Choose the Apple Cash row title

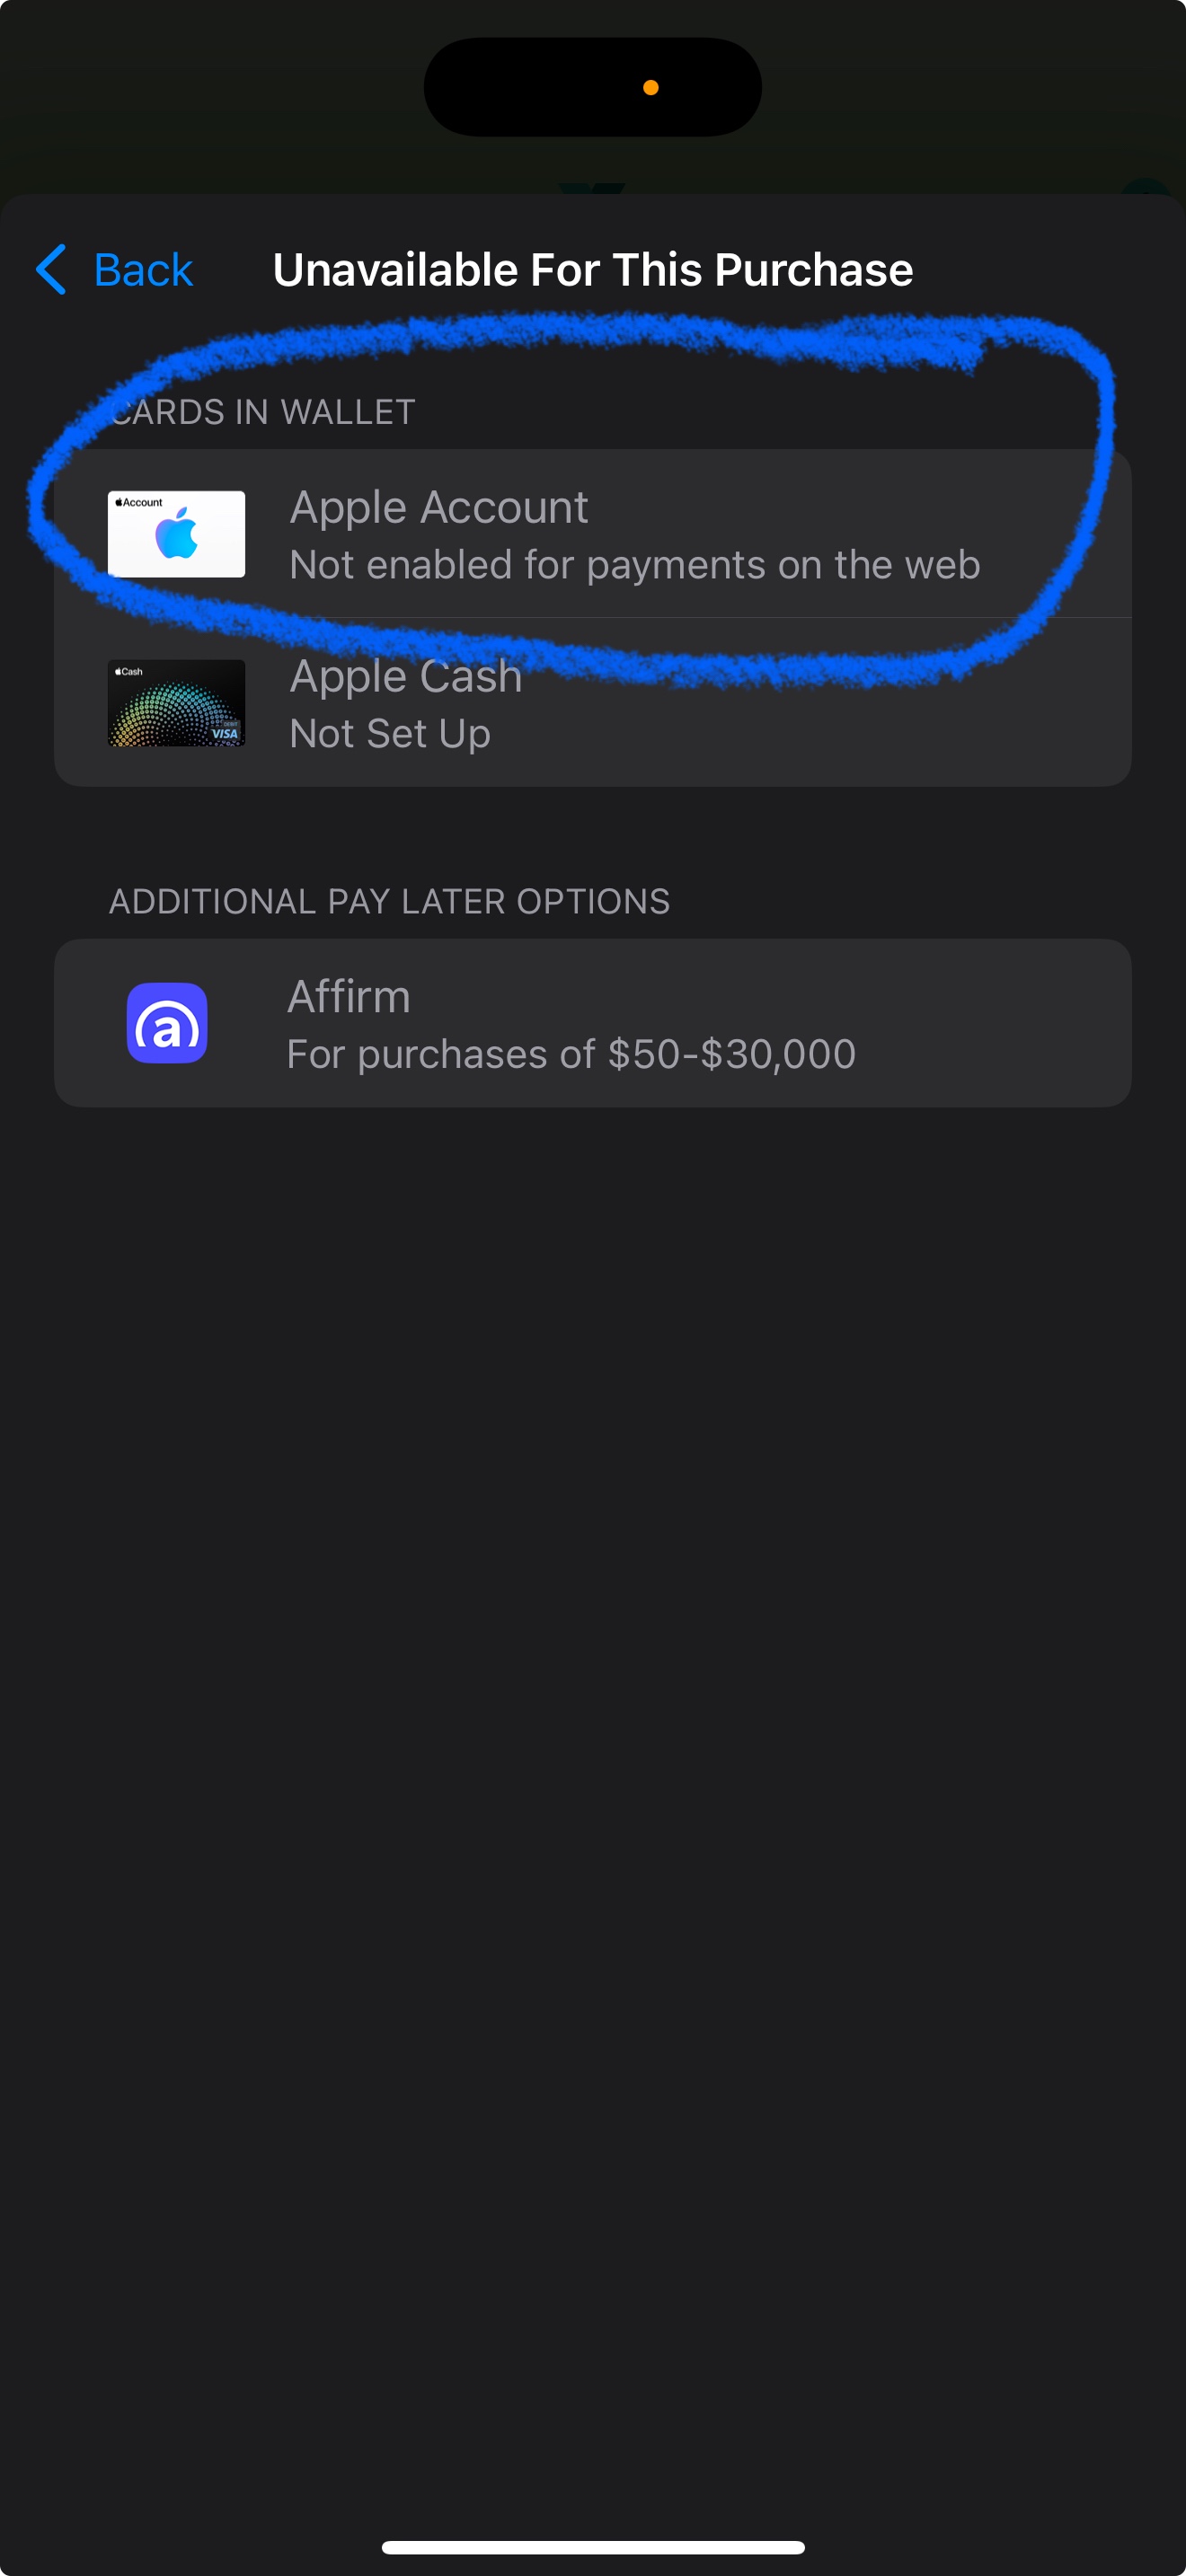[x=405, y=676]
